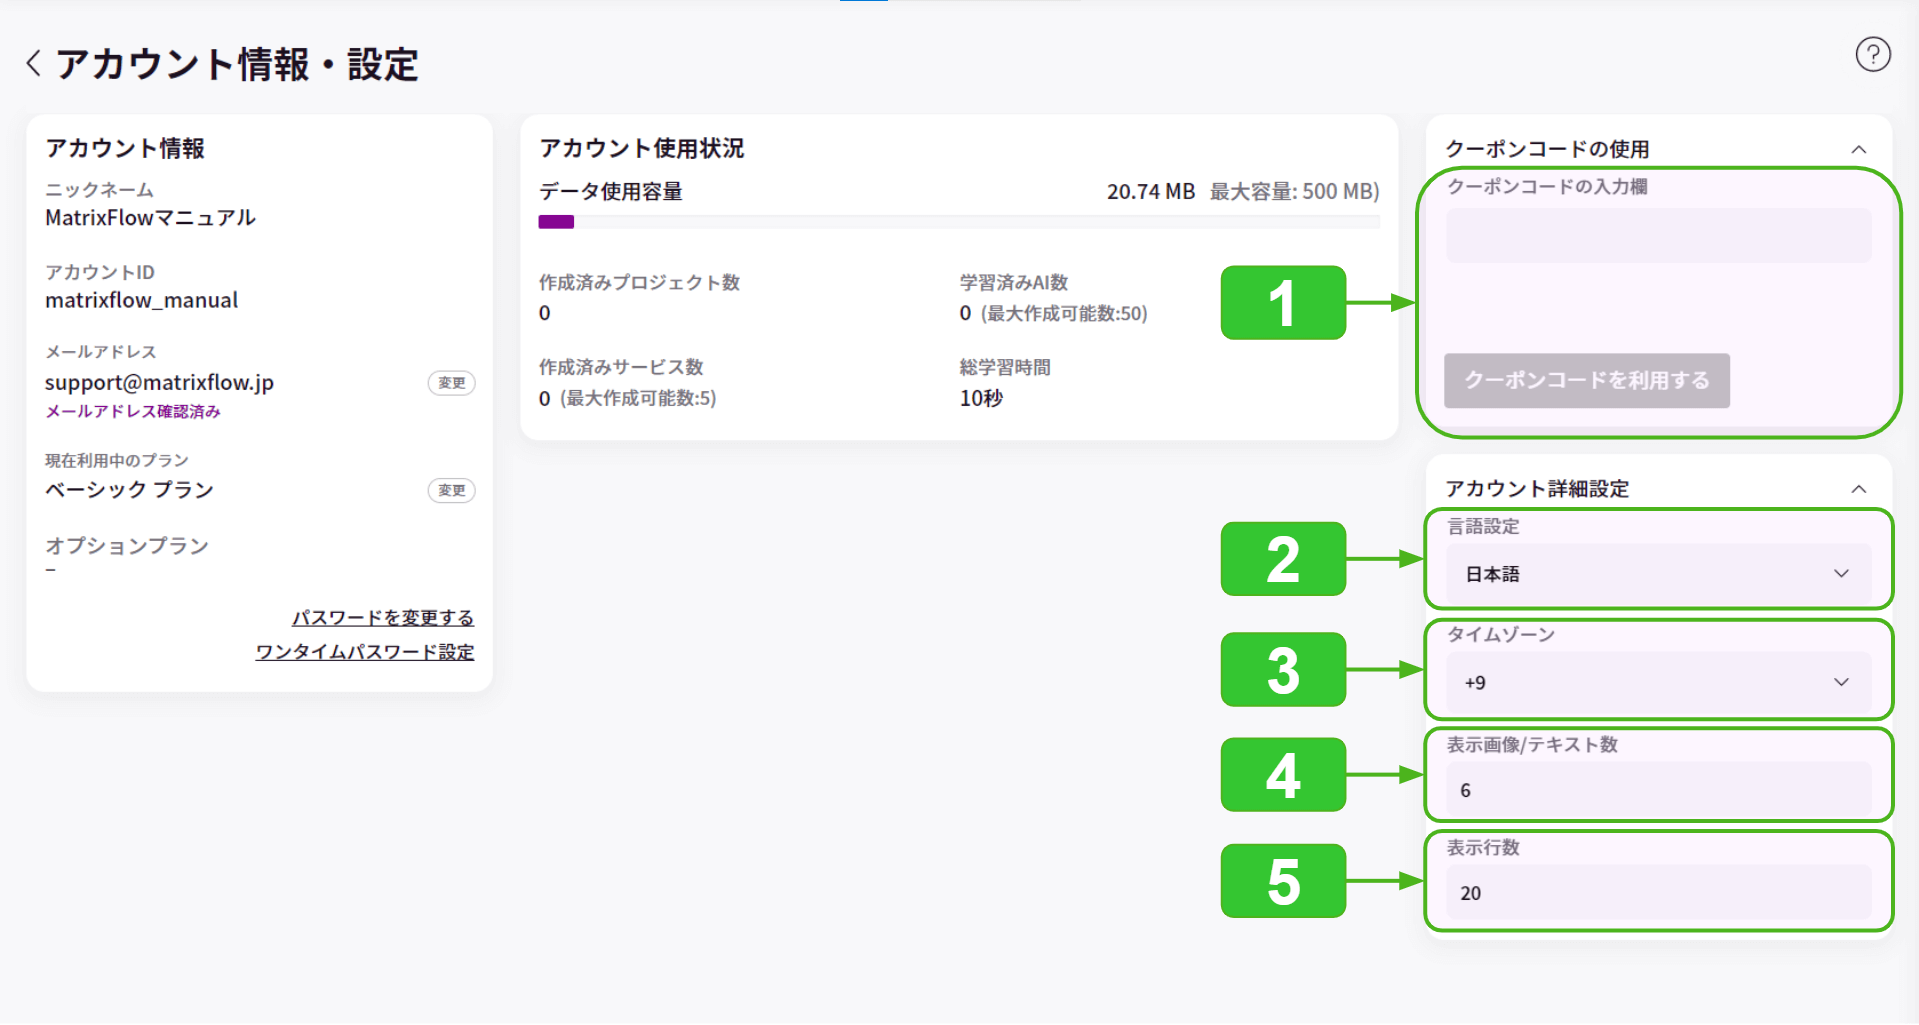Click the (最大作成可能数:5) text
The width and height of the screenshot is (1919, 1025).
pos(638,398)
